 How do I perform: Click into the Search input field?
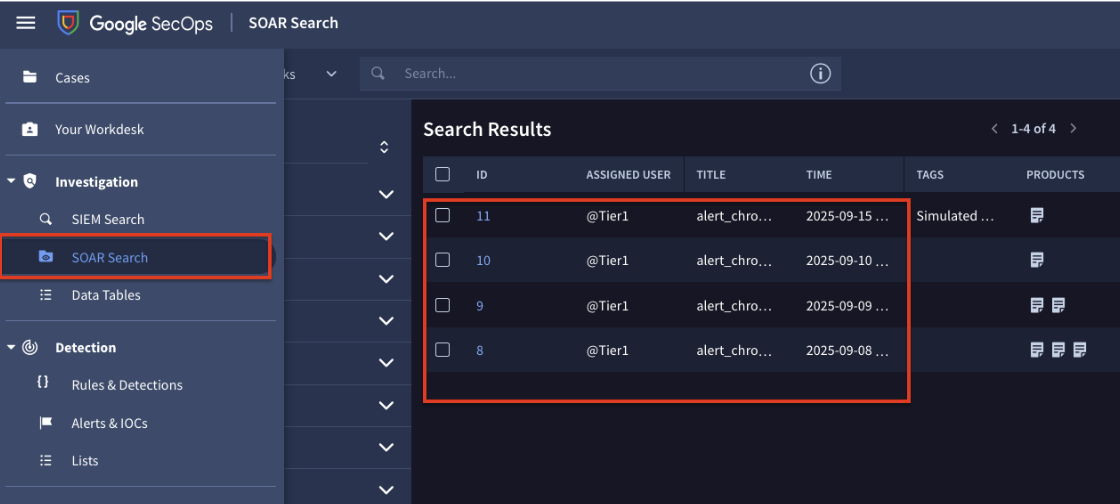[600, 74]
